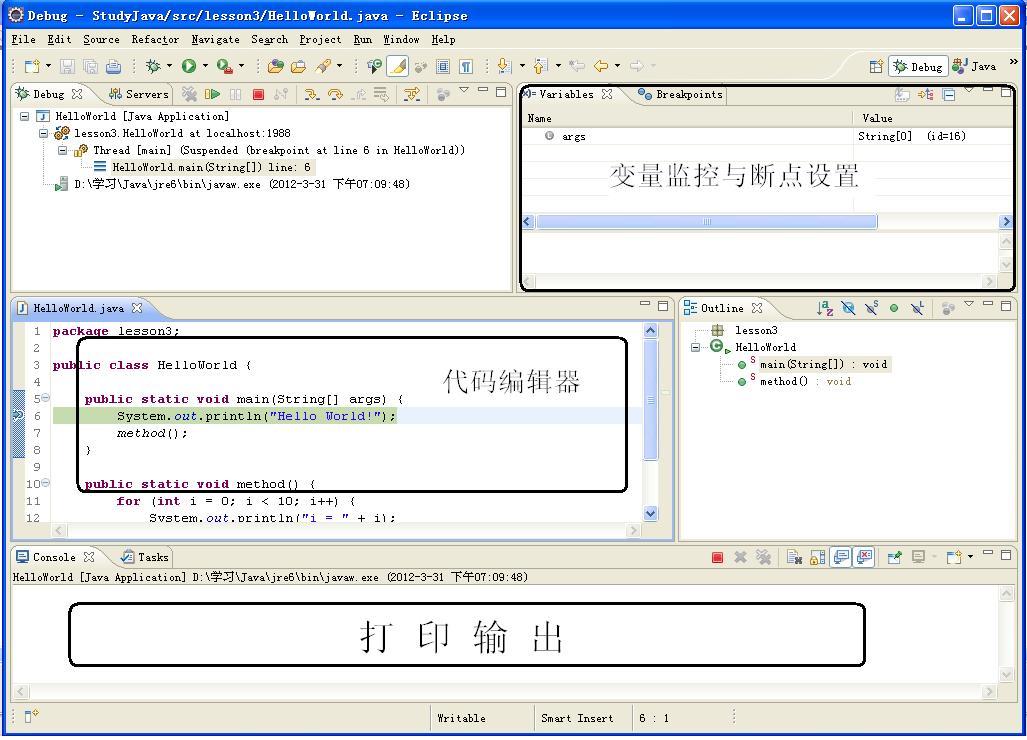The height and width of the screenshot is (740, 1027).
Task: Click Open Console icon
Action: pos(954,557)
